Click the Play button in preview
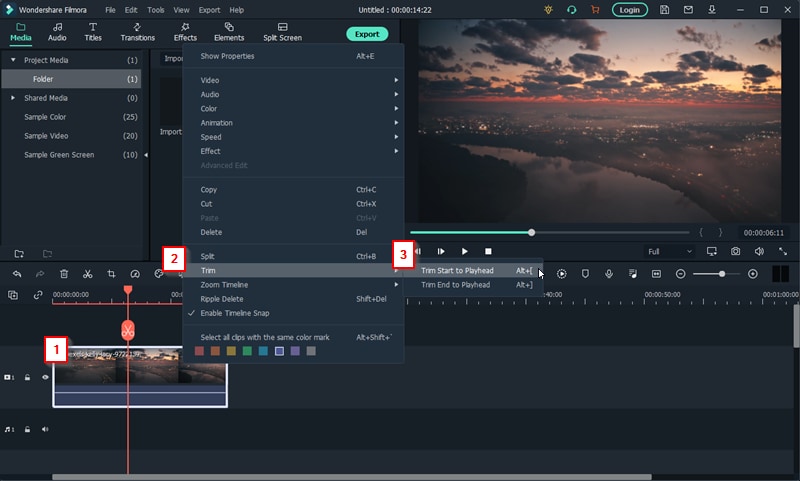 tap(464, 251)
